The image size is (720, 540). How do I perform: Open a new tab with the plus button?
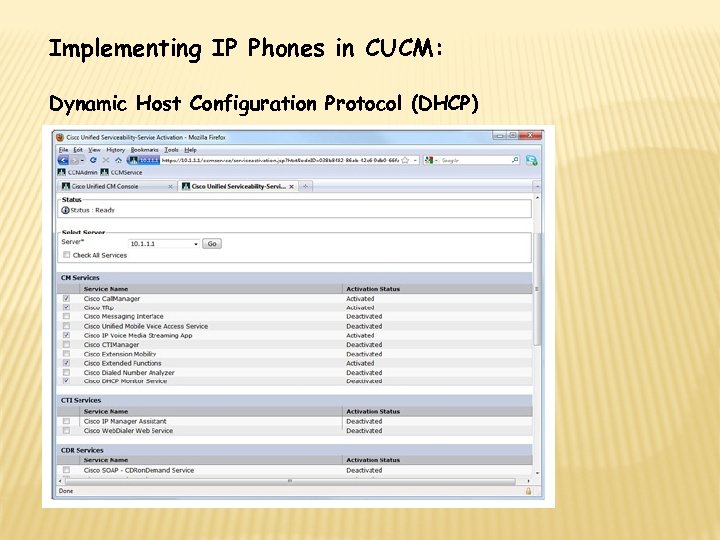coord(305,186)
